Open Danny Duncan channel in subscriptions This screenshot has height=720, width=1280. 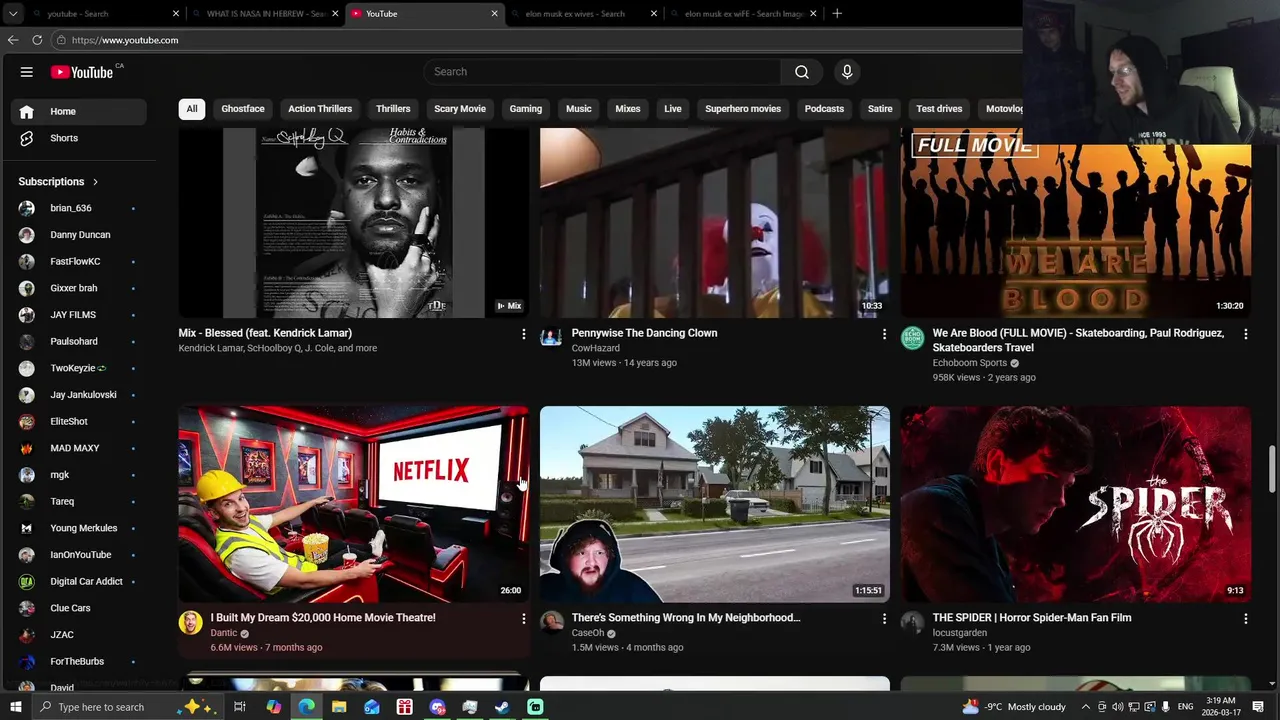(x=79, y=235)
